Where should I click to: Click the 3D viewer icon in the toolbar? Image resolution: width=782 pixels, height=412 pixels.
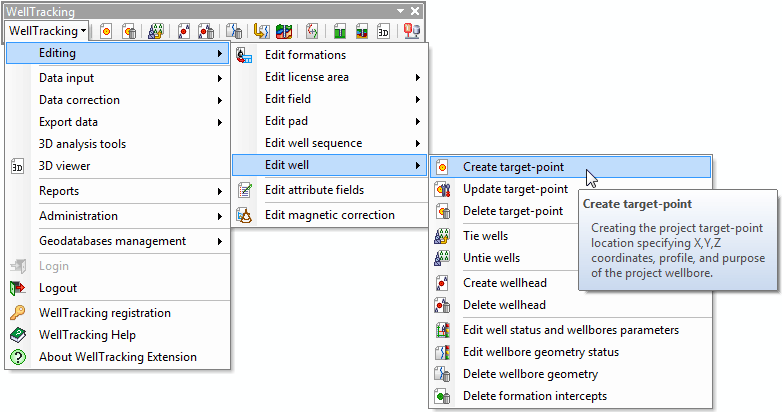383,31
